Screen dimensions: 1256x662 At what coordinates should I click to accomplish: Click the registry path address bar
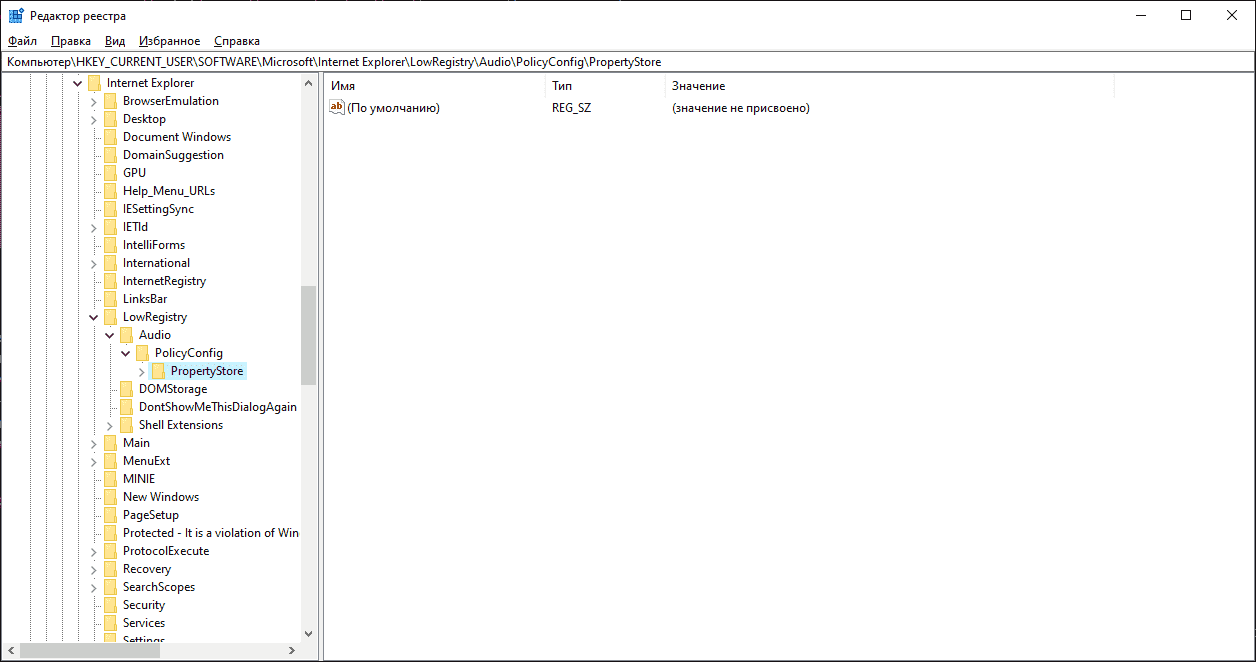[x=628, y=62]
